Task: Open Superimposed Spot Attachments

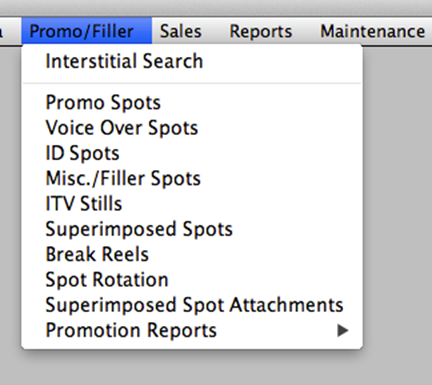Action: click(192, 305)
